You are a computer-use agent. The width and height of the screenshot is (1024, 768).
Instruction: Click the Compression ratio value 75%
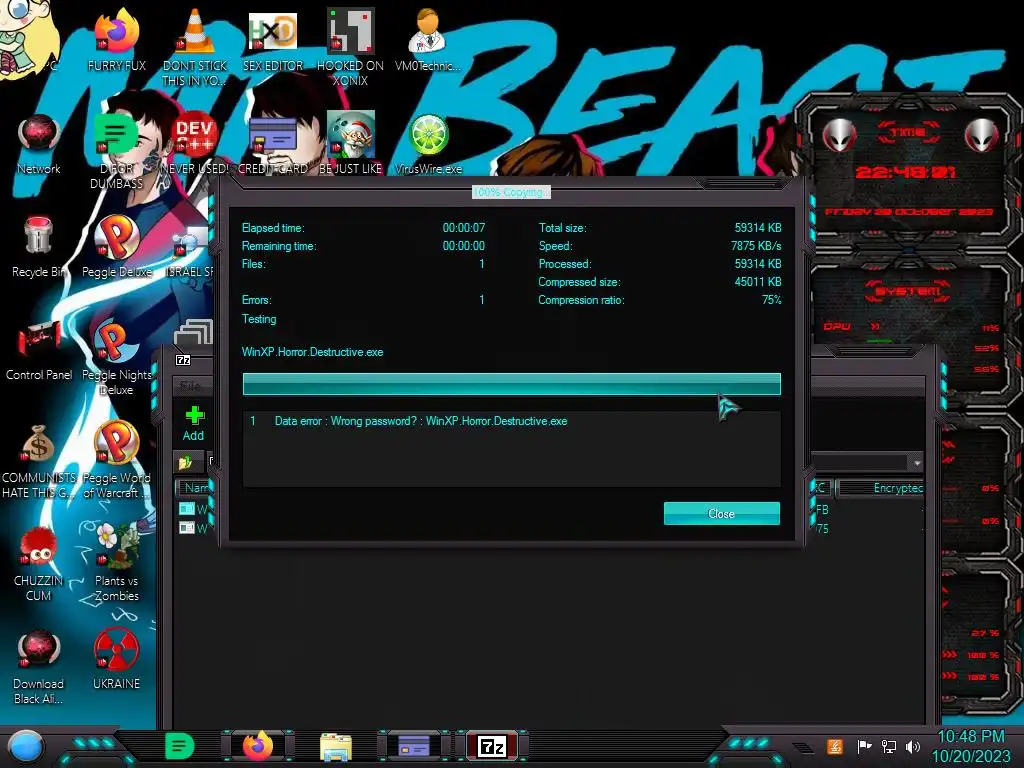771,300
